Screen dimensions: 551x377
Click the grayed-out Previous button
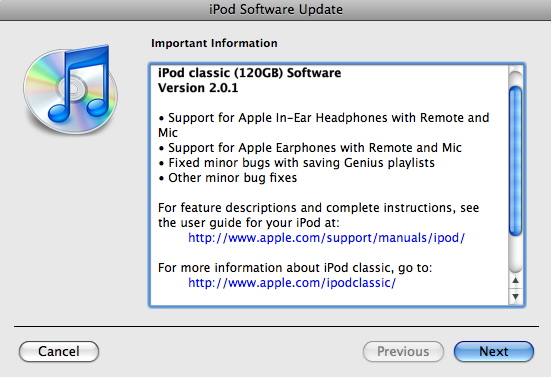403,351
